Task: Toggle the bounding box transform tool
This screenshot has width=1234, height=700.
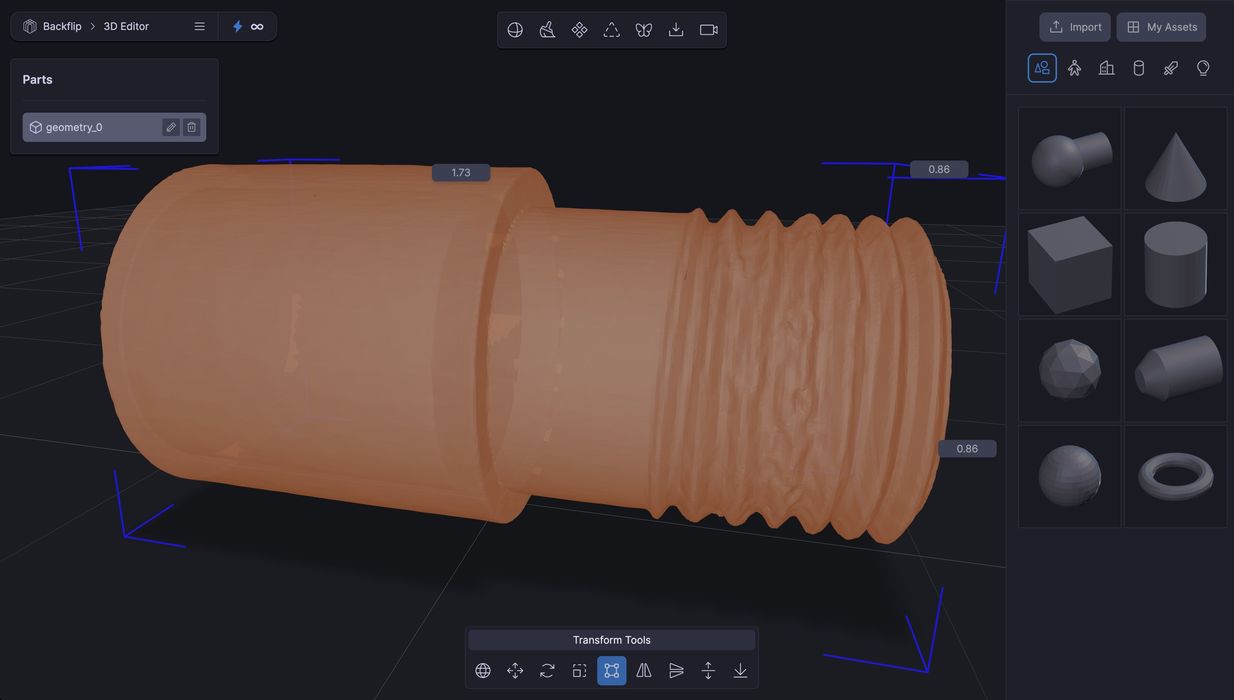Action: [x=612, y=671]
